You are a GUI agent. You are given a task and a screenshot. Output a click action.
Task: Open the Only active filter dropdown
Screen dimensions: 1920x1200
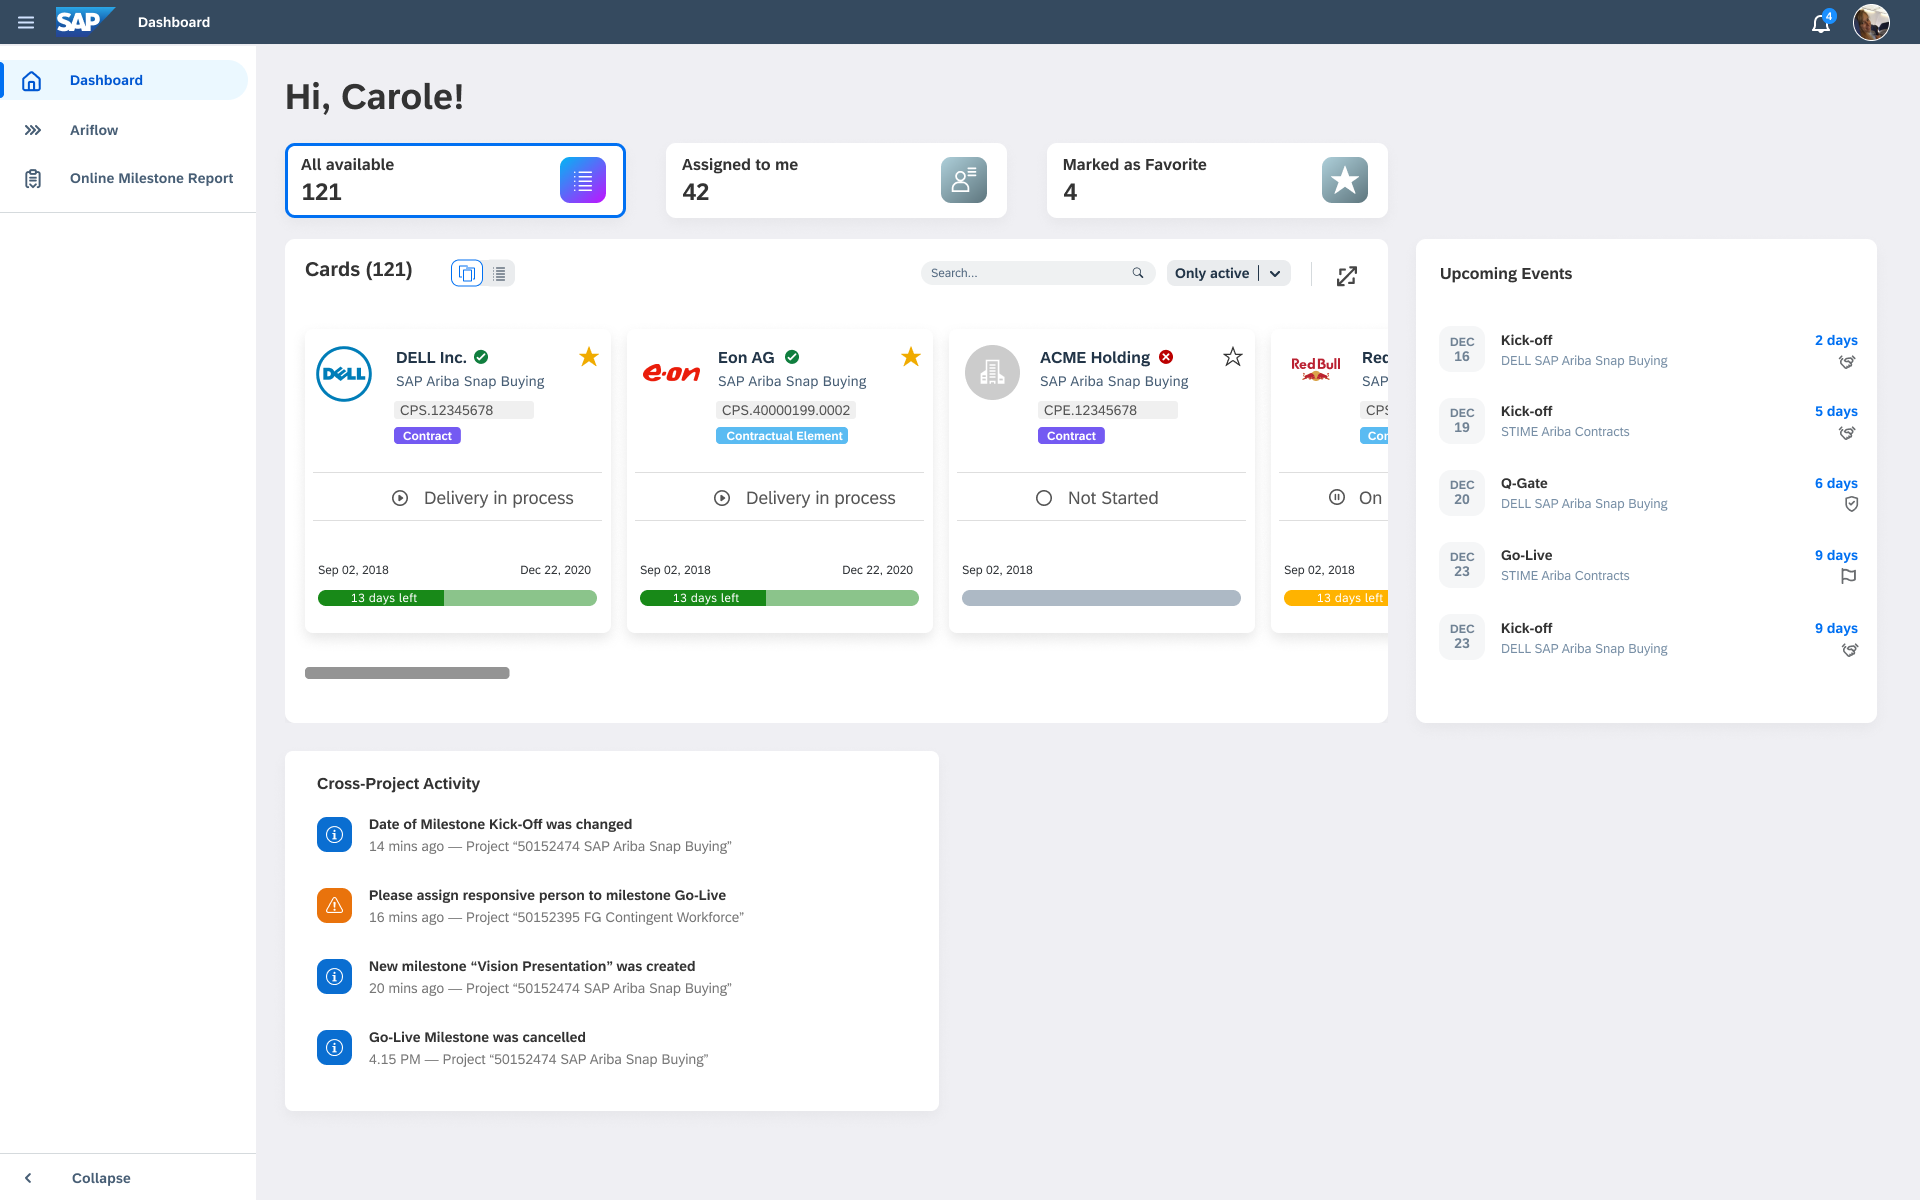[x=1275, y=273]
